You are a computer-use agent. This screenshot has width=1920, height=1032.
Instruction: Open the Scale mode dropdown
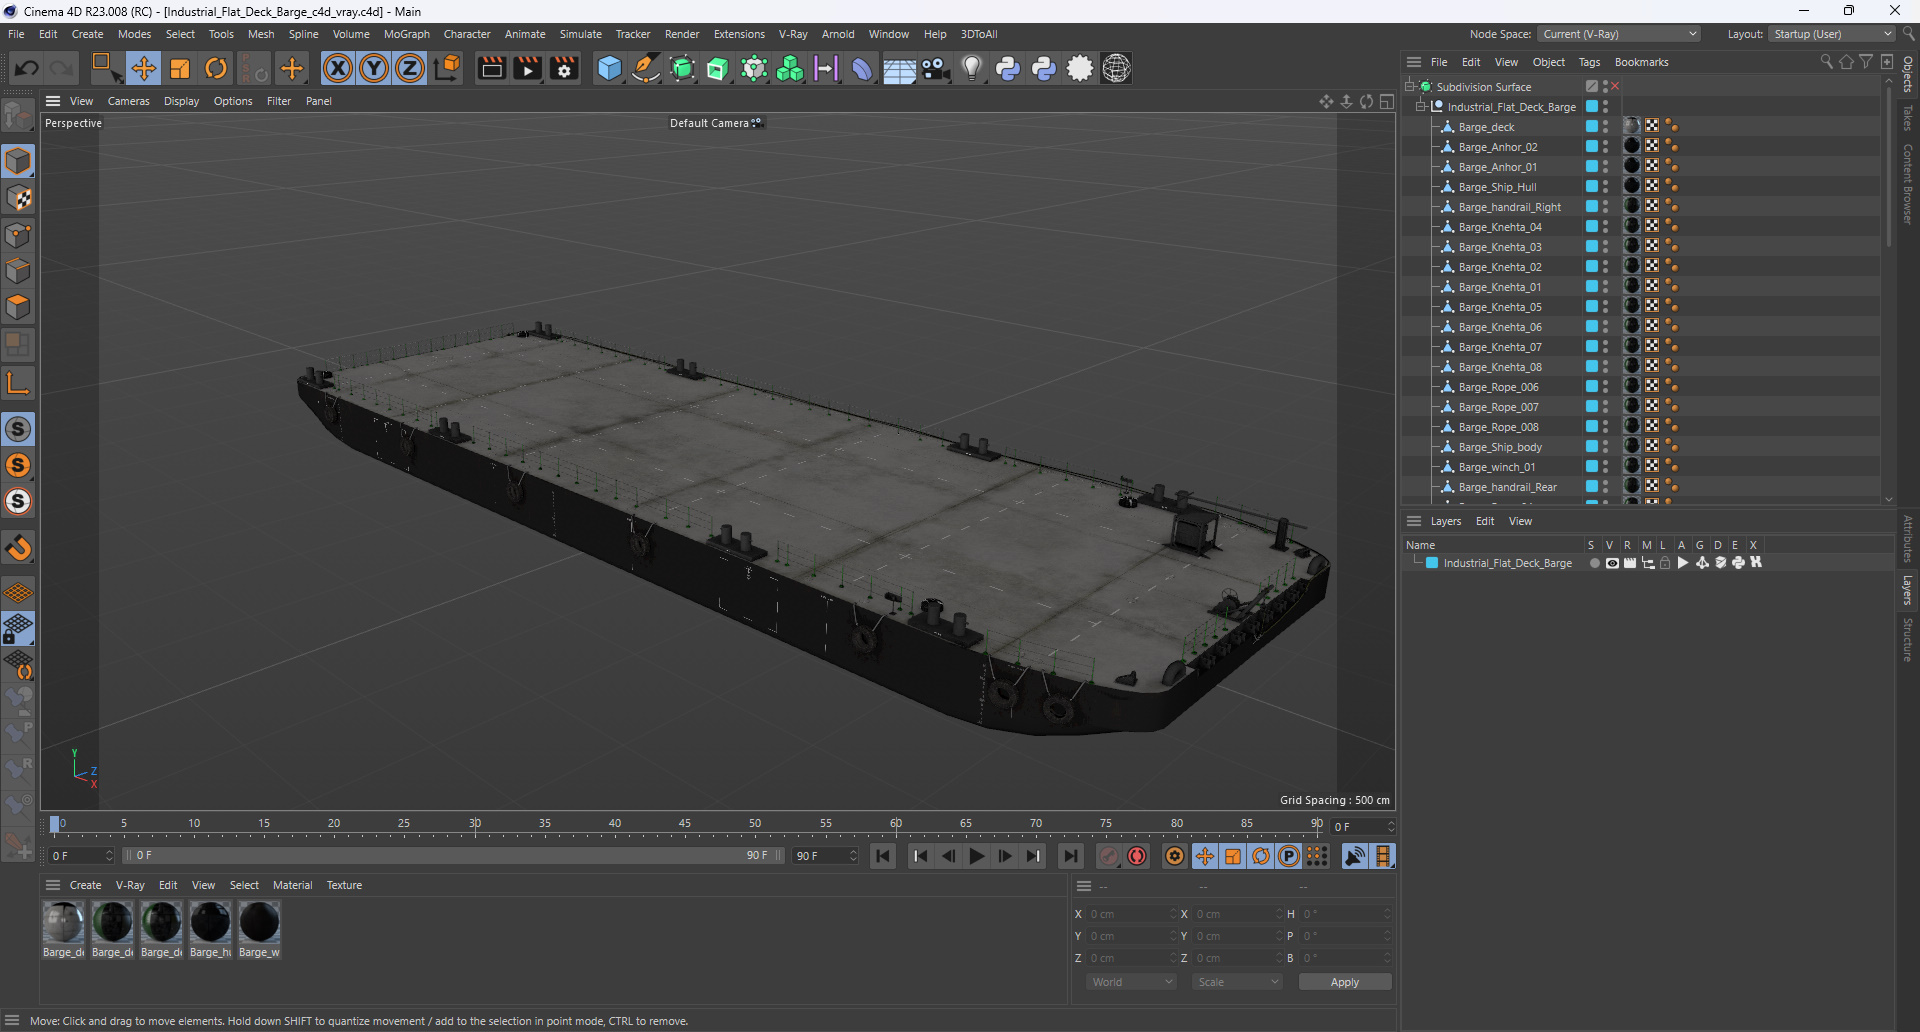(x=1238, y=982)
